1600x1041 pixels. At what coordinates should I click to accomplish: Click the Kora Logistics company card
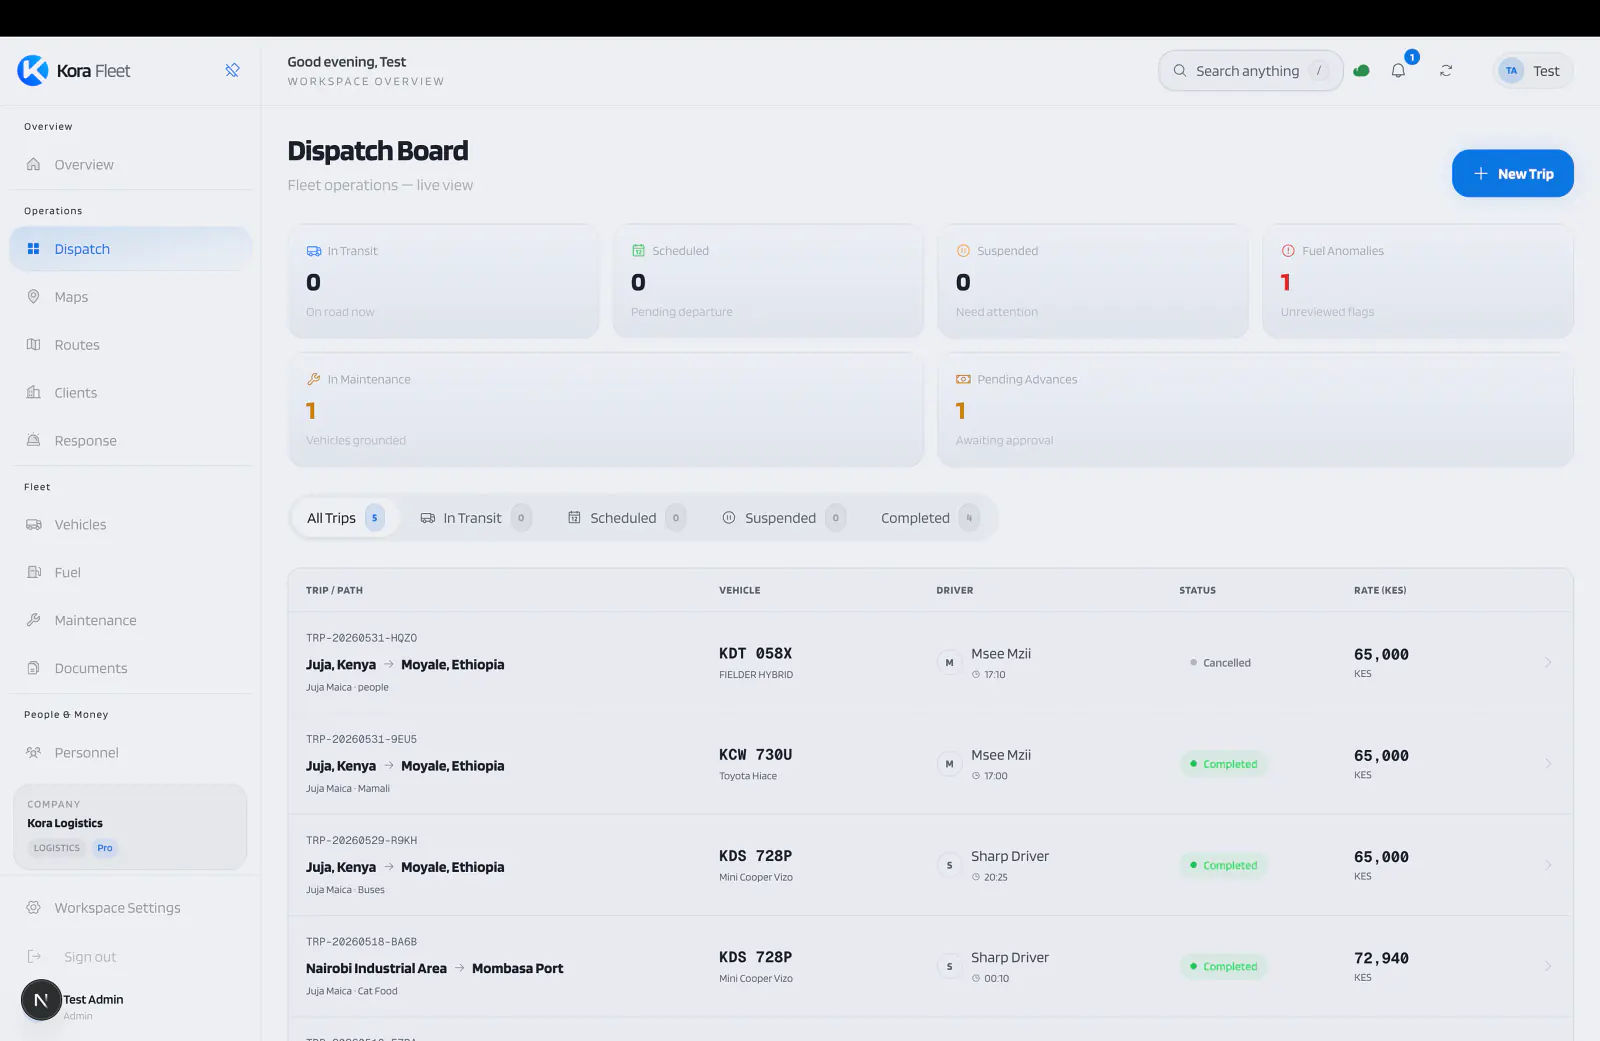tap(130, 827)
